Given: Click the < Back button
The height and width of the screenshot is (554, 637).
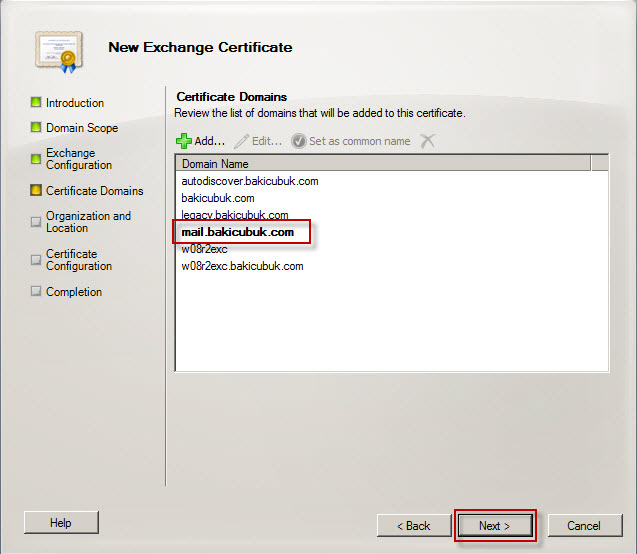Looking at the screenshot, I should point(414,526).
